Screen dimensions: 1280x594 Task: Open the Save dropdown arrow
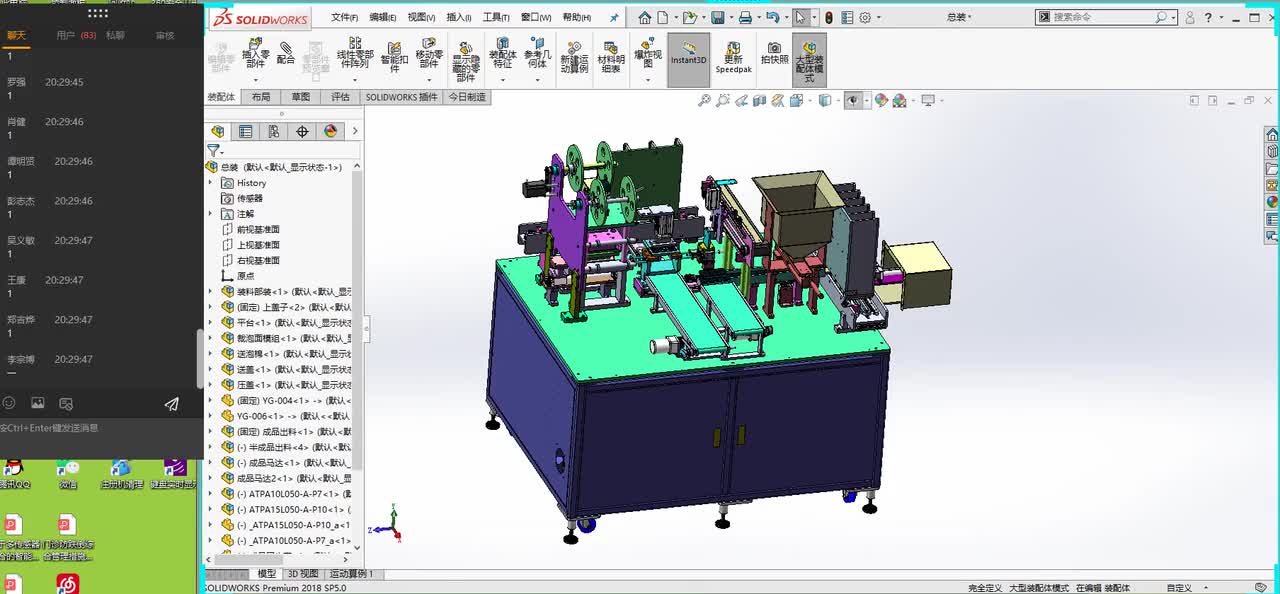[730, 17]
